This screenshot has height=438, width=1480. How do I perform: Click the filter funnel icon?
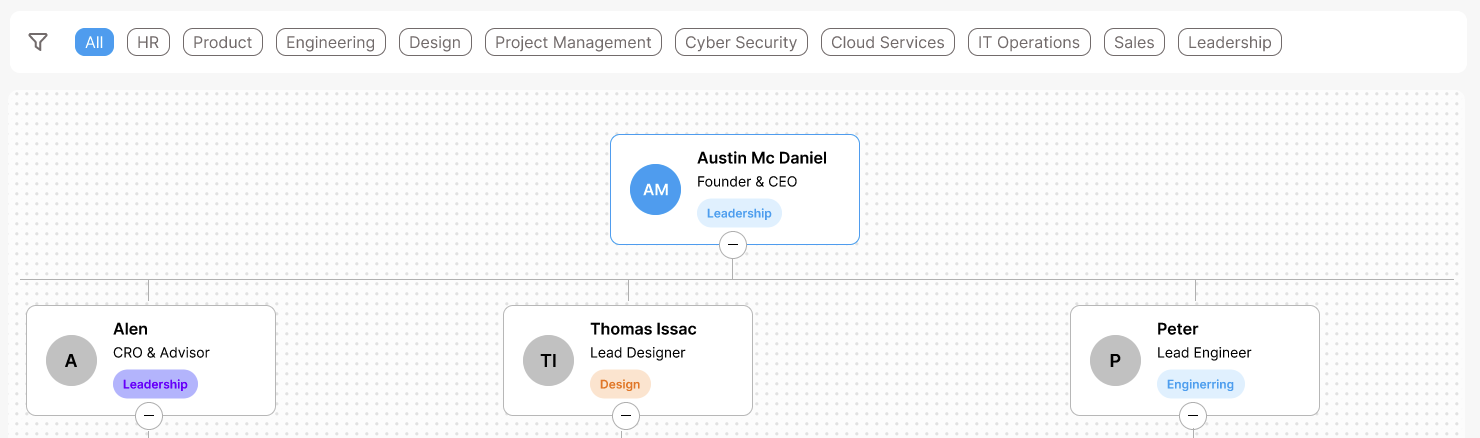coord(38,42)
